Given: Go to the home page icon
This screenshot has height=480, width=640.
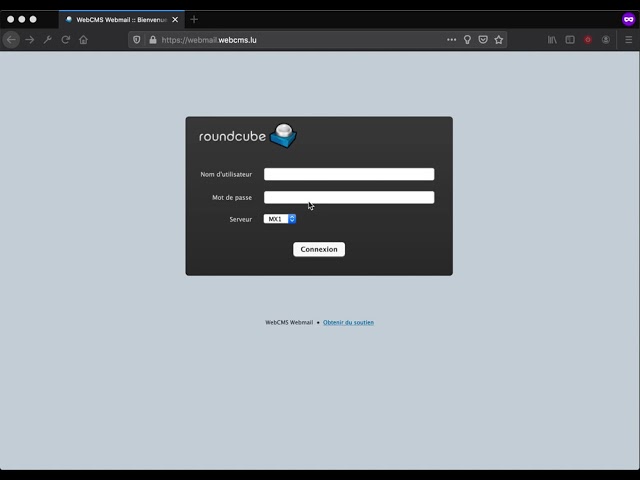Looking at the screenshot, I should click(x=83, y=40).
